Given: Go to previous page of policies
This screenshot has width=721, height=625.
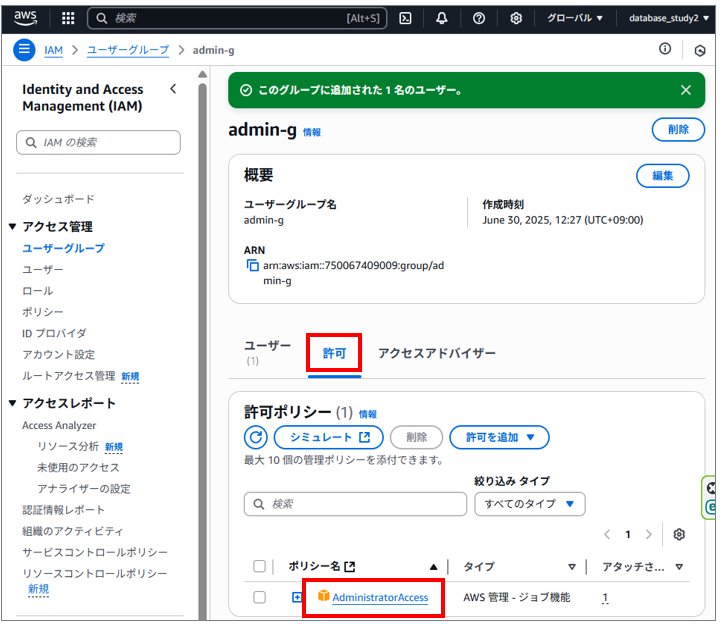Looking at the screenshot, I should pos(607,534).
